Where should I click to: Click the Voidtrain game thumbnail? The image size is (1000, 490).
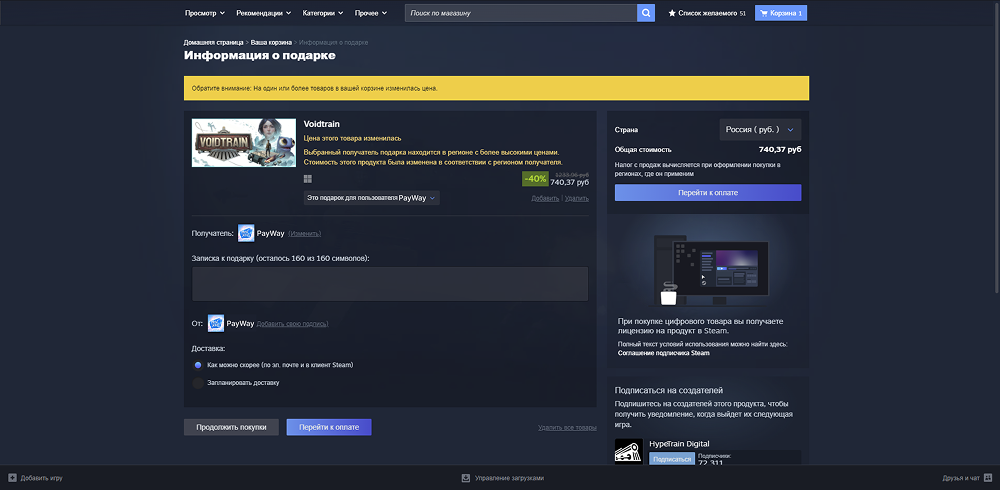point(244,143)
